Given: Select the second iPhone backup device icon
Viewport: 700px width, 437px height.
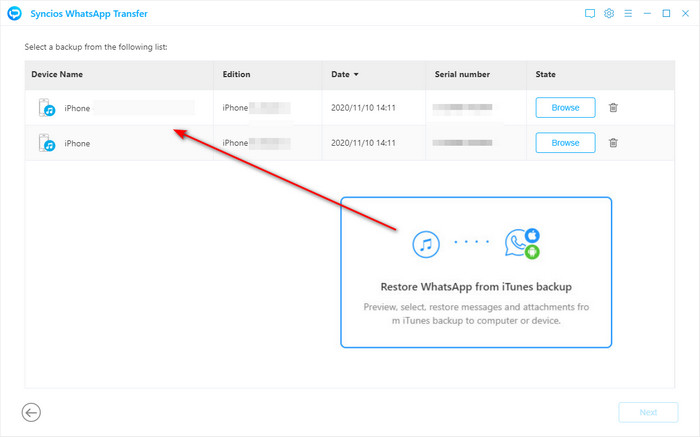Looking at the screenshot, I should coord(47,143).
